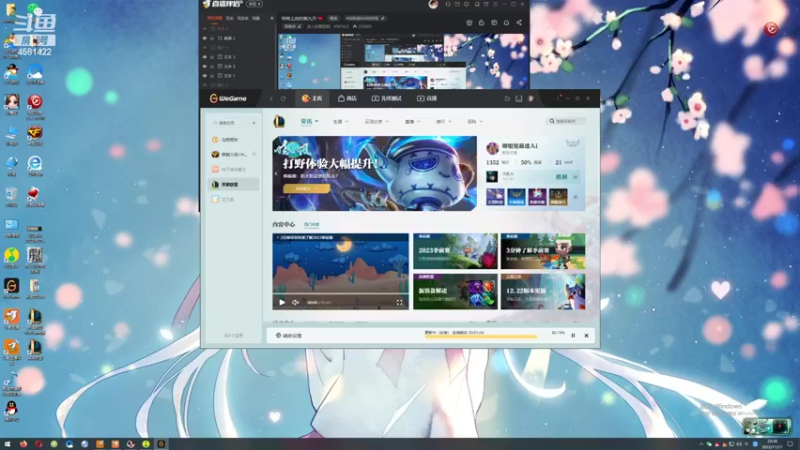The height and width of the screenshot is (450, 800).
Task: Toggle visibility of 文本 2 source
Action: tap(205, 66)
